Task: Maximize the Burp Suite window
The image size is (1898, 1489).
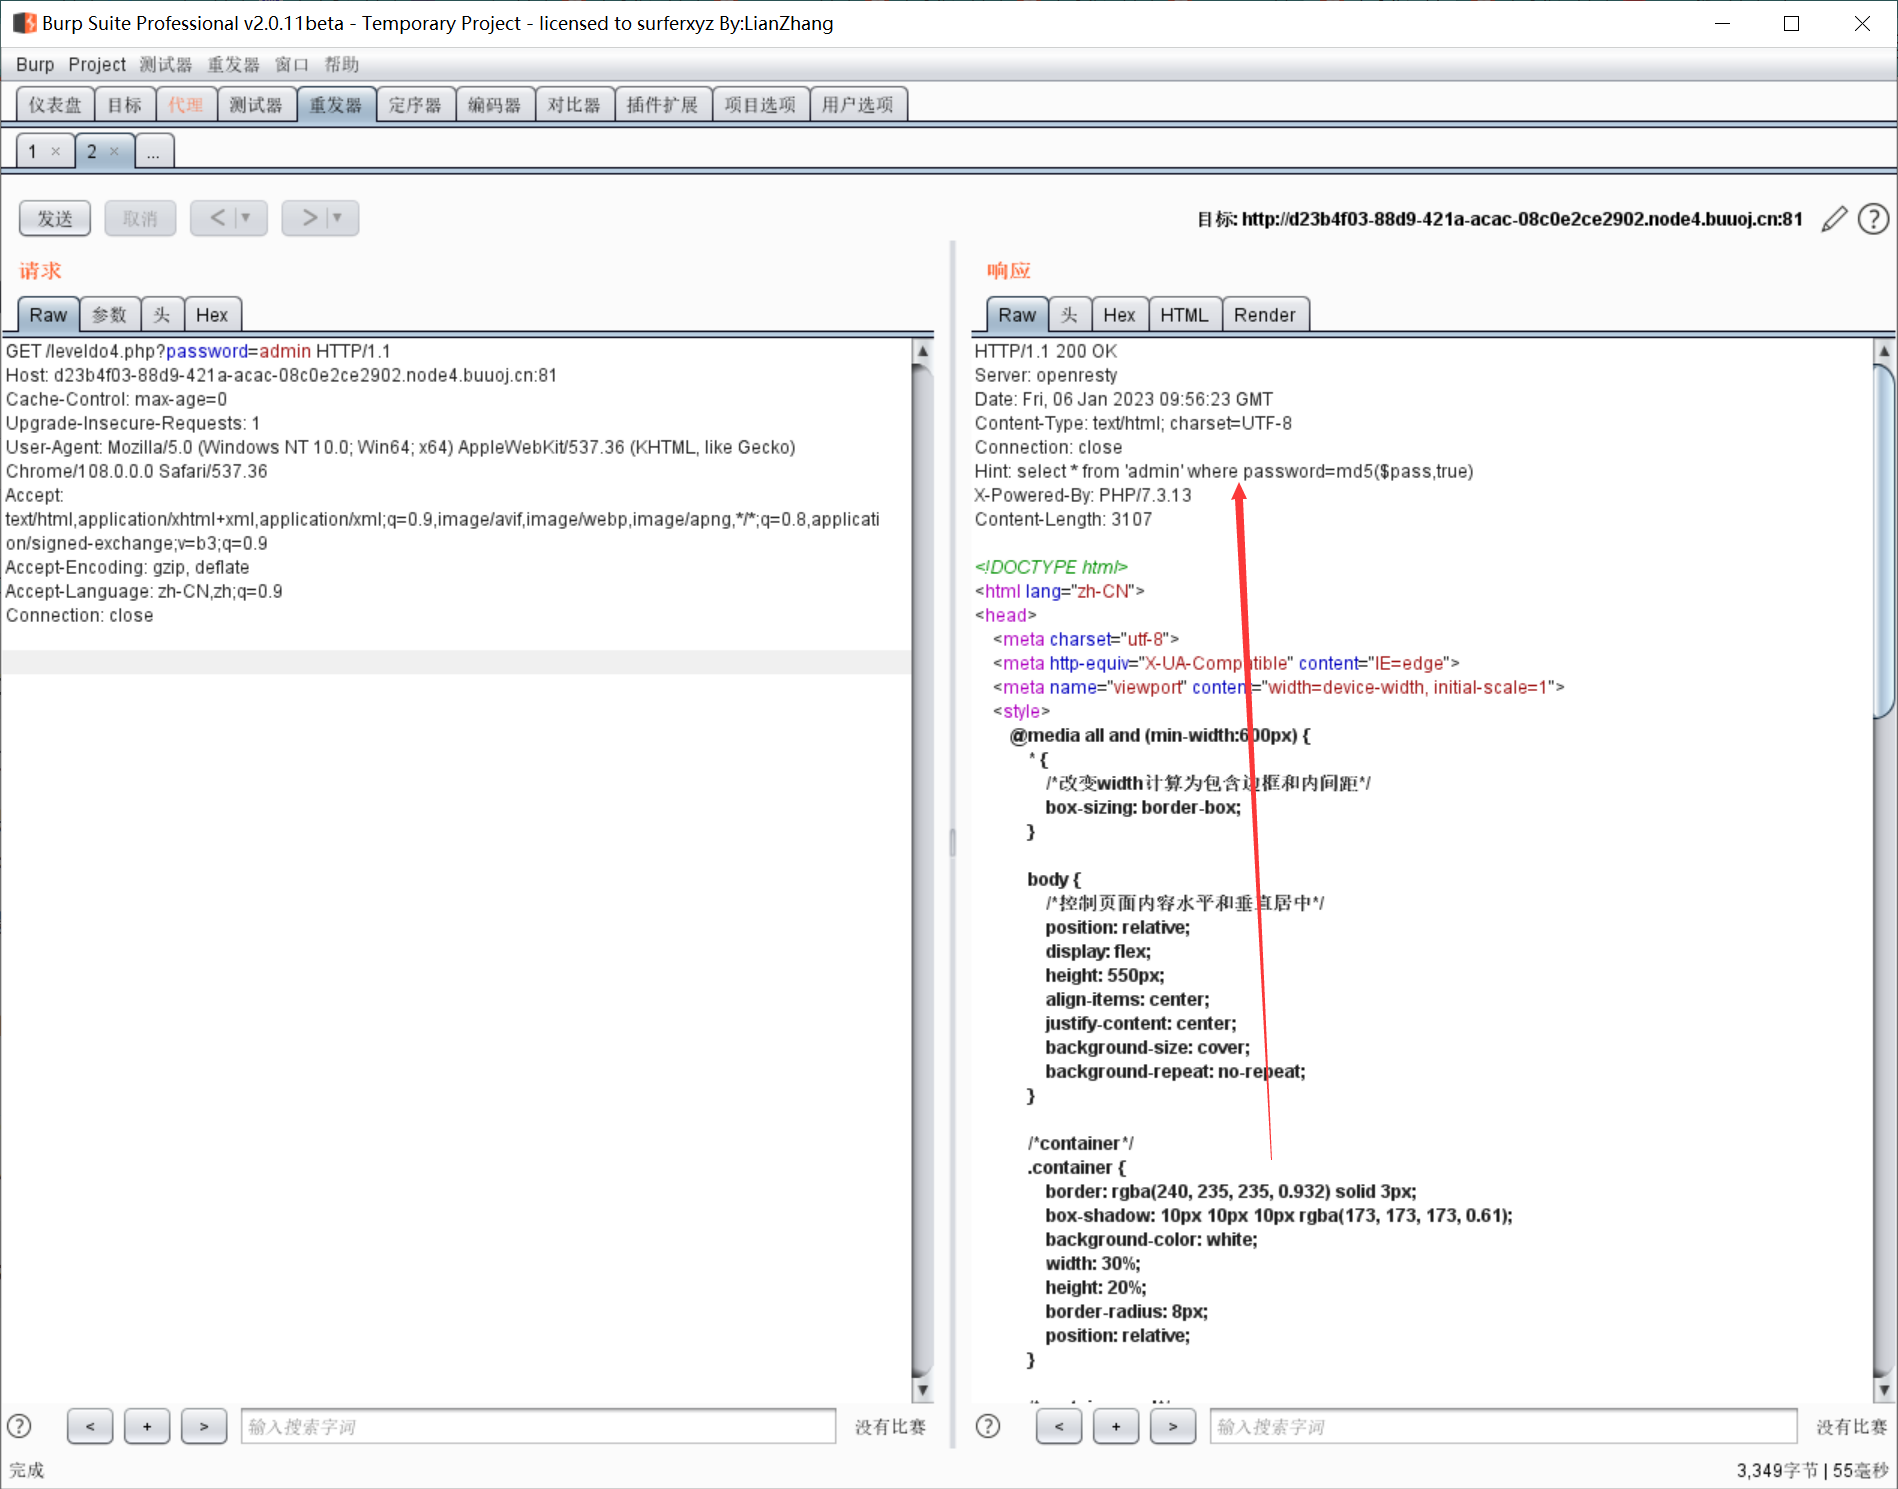Action: pyautogui.click(x=1792, y=23)
